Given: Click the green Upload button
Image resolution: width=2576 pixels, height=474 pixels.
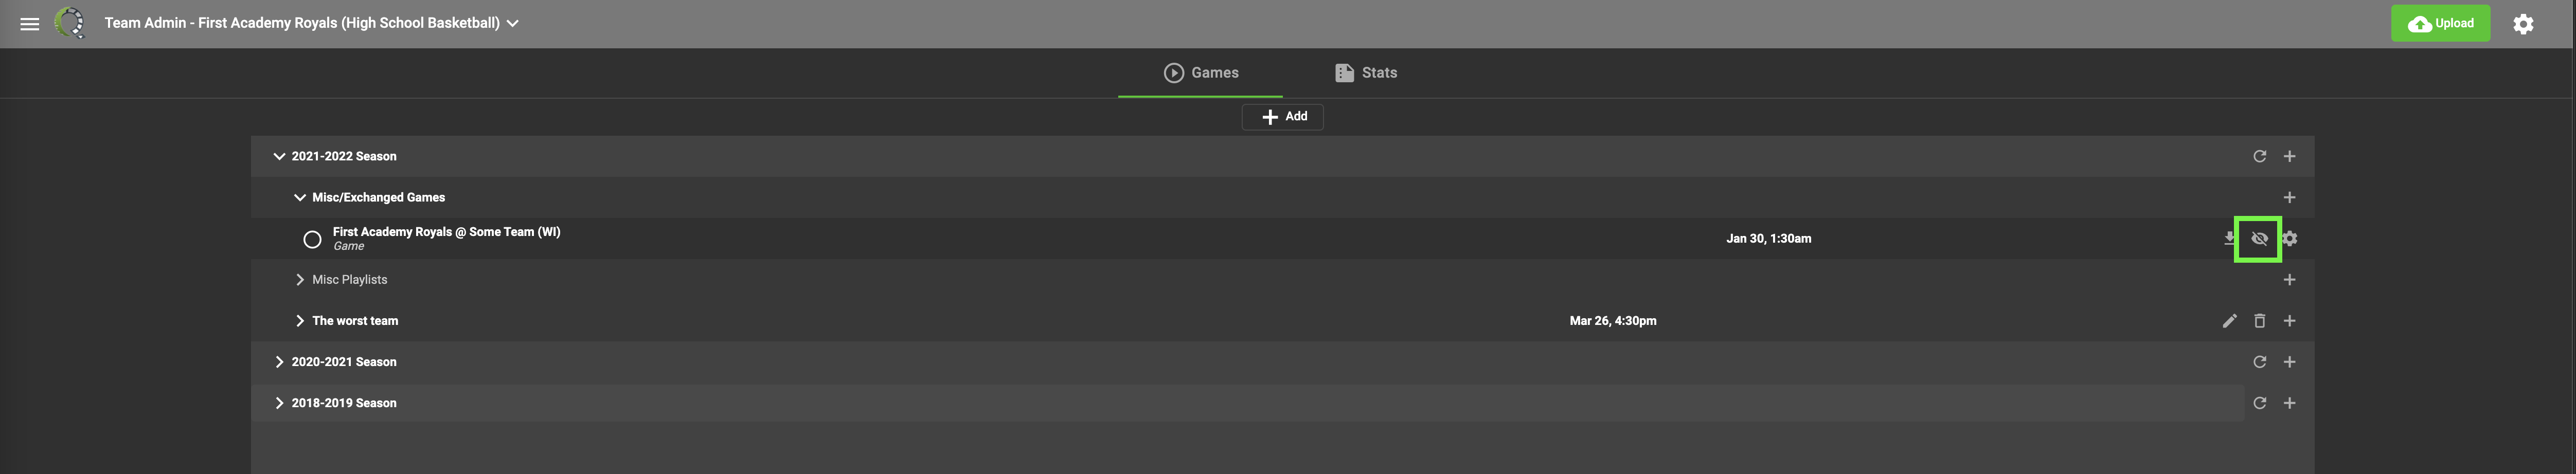Looking at the screenshot, I should click(x=2439, y=24).
